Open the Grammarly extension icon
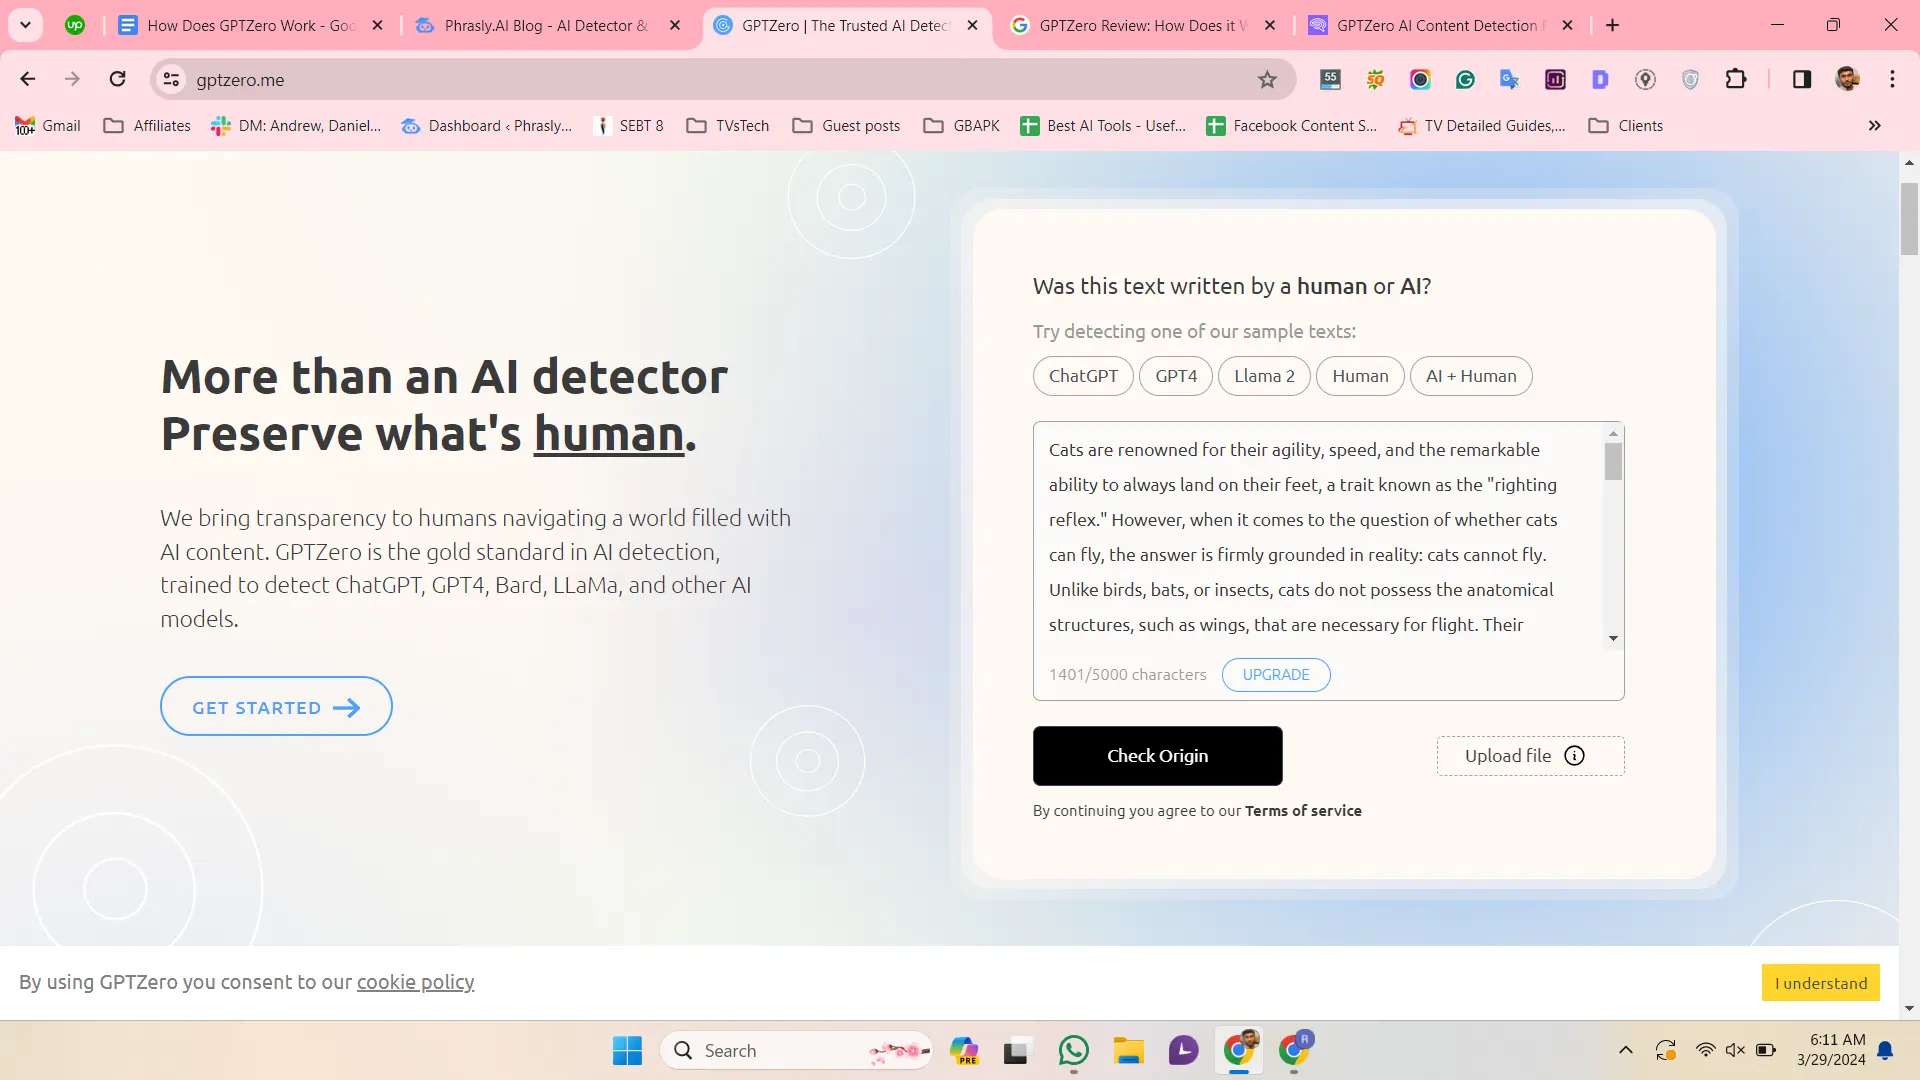Viewport: 1920px width, 1080px height. (x=1465, y=79)
